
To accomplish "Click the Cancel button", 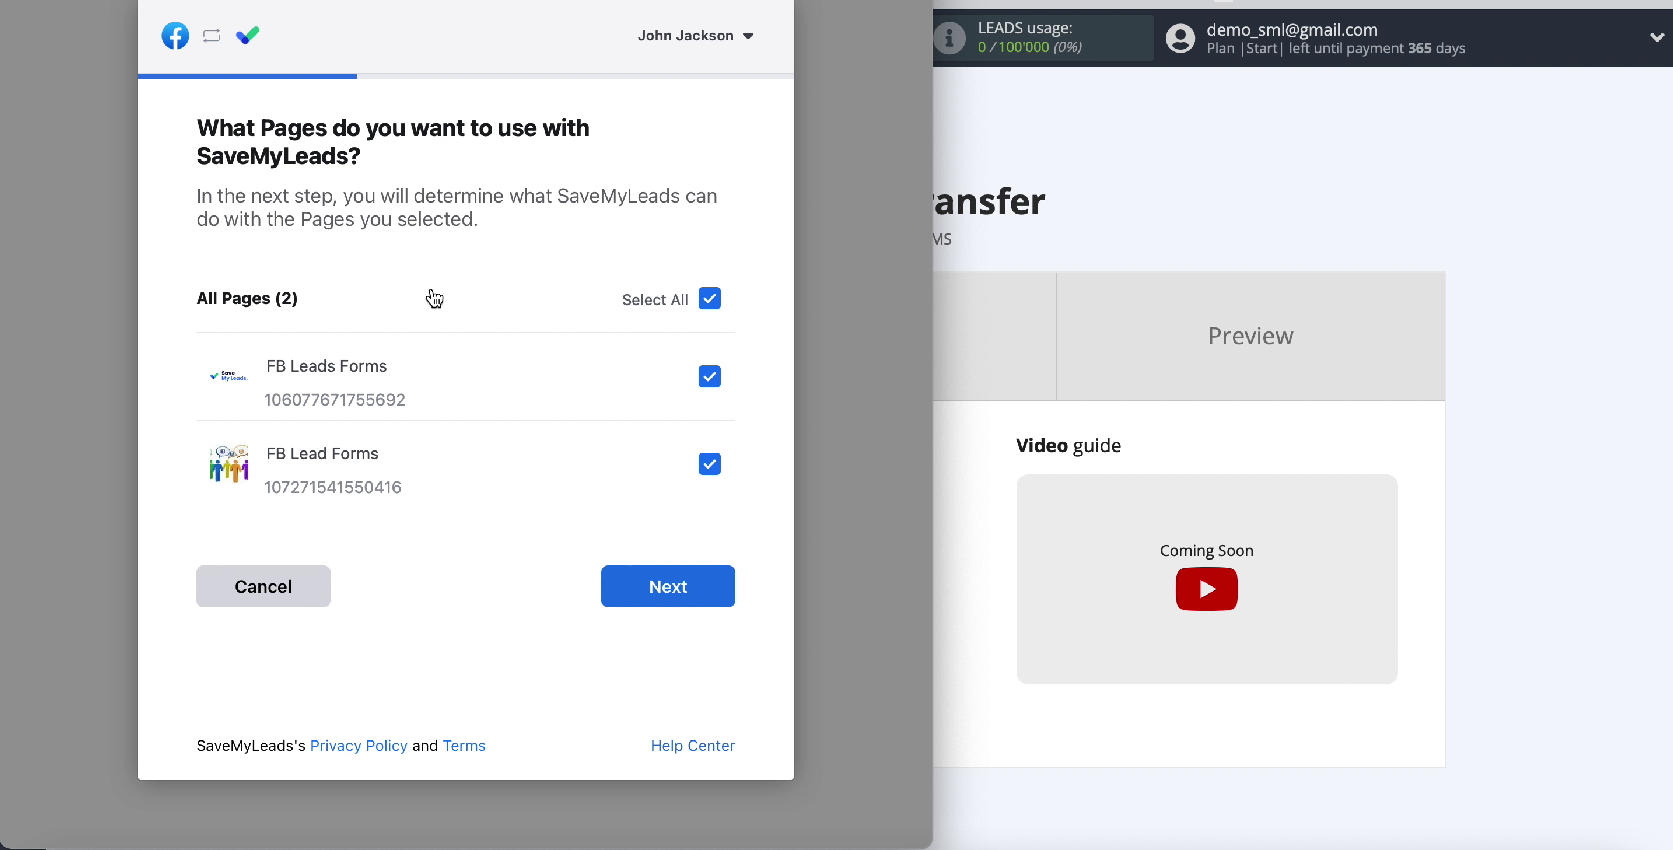I will point(263,586).
